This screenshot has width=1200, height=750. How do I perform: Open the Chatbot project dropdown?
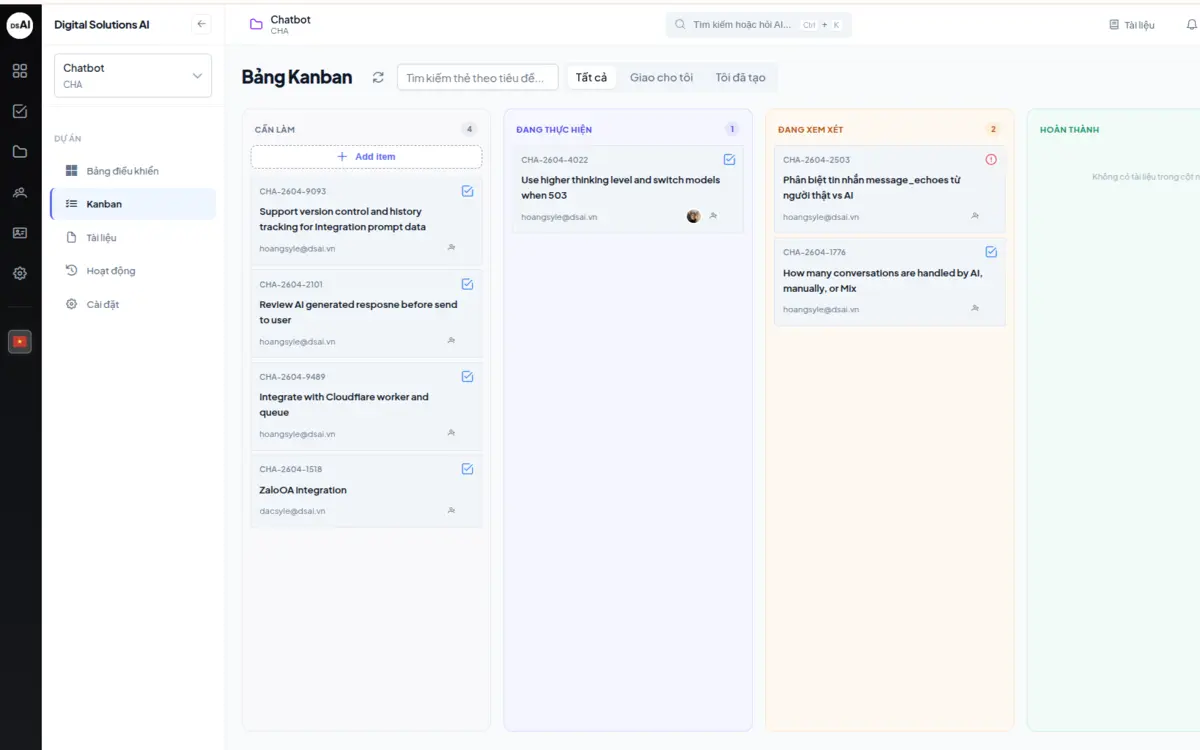point(133,76)
